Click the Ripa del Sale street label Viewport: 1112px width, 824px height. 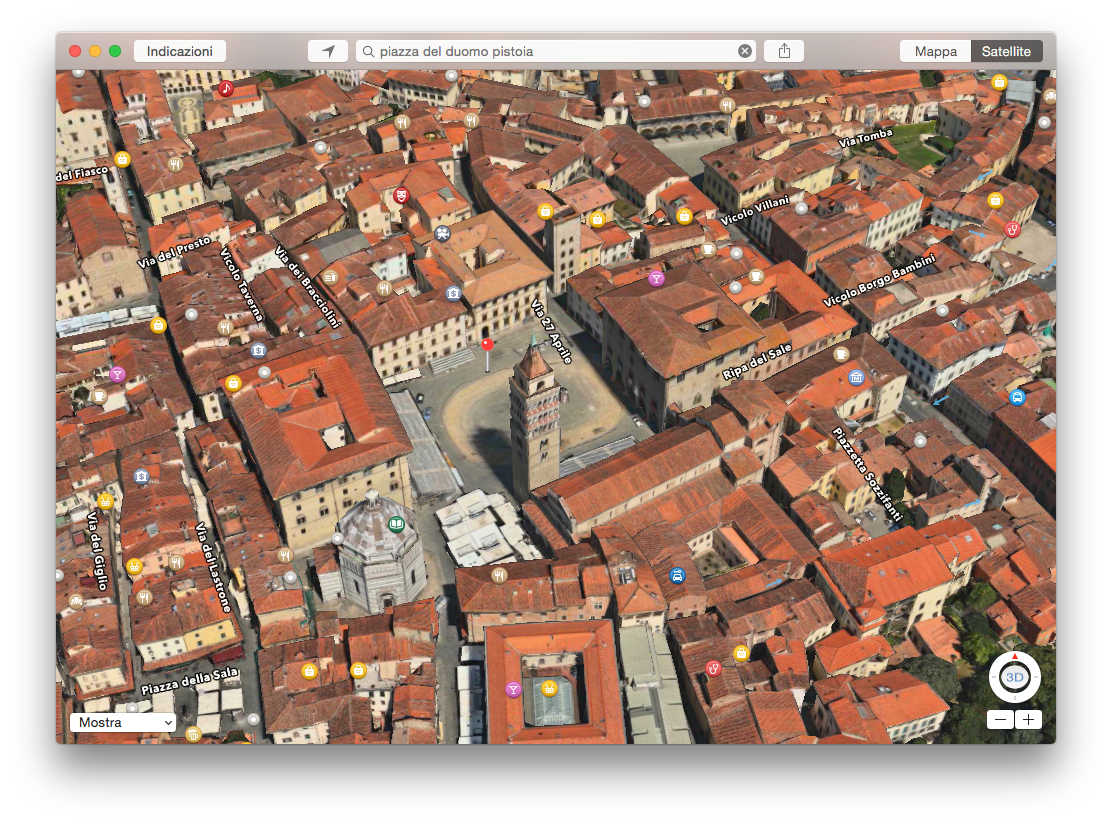point(757,361)
